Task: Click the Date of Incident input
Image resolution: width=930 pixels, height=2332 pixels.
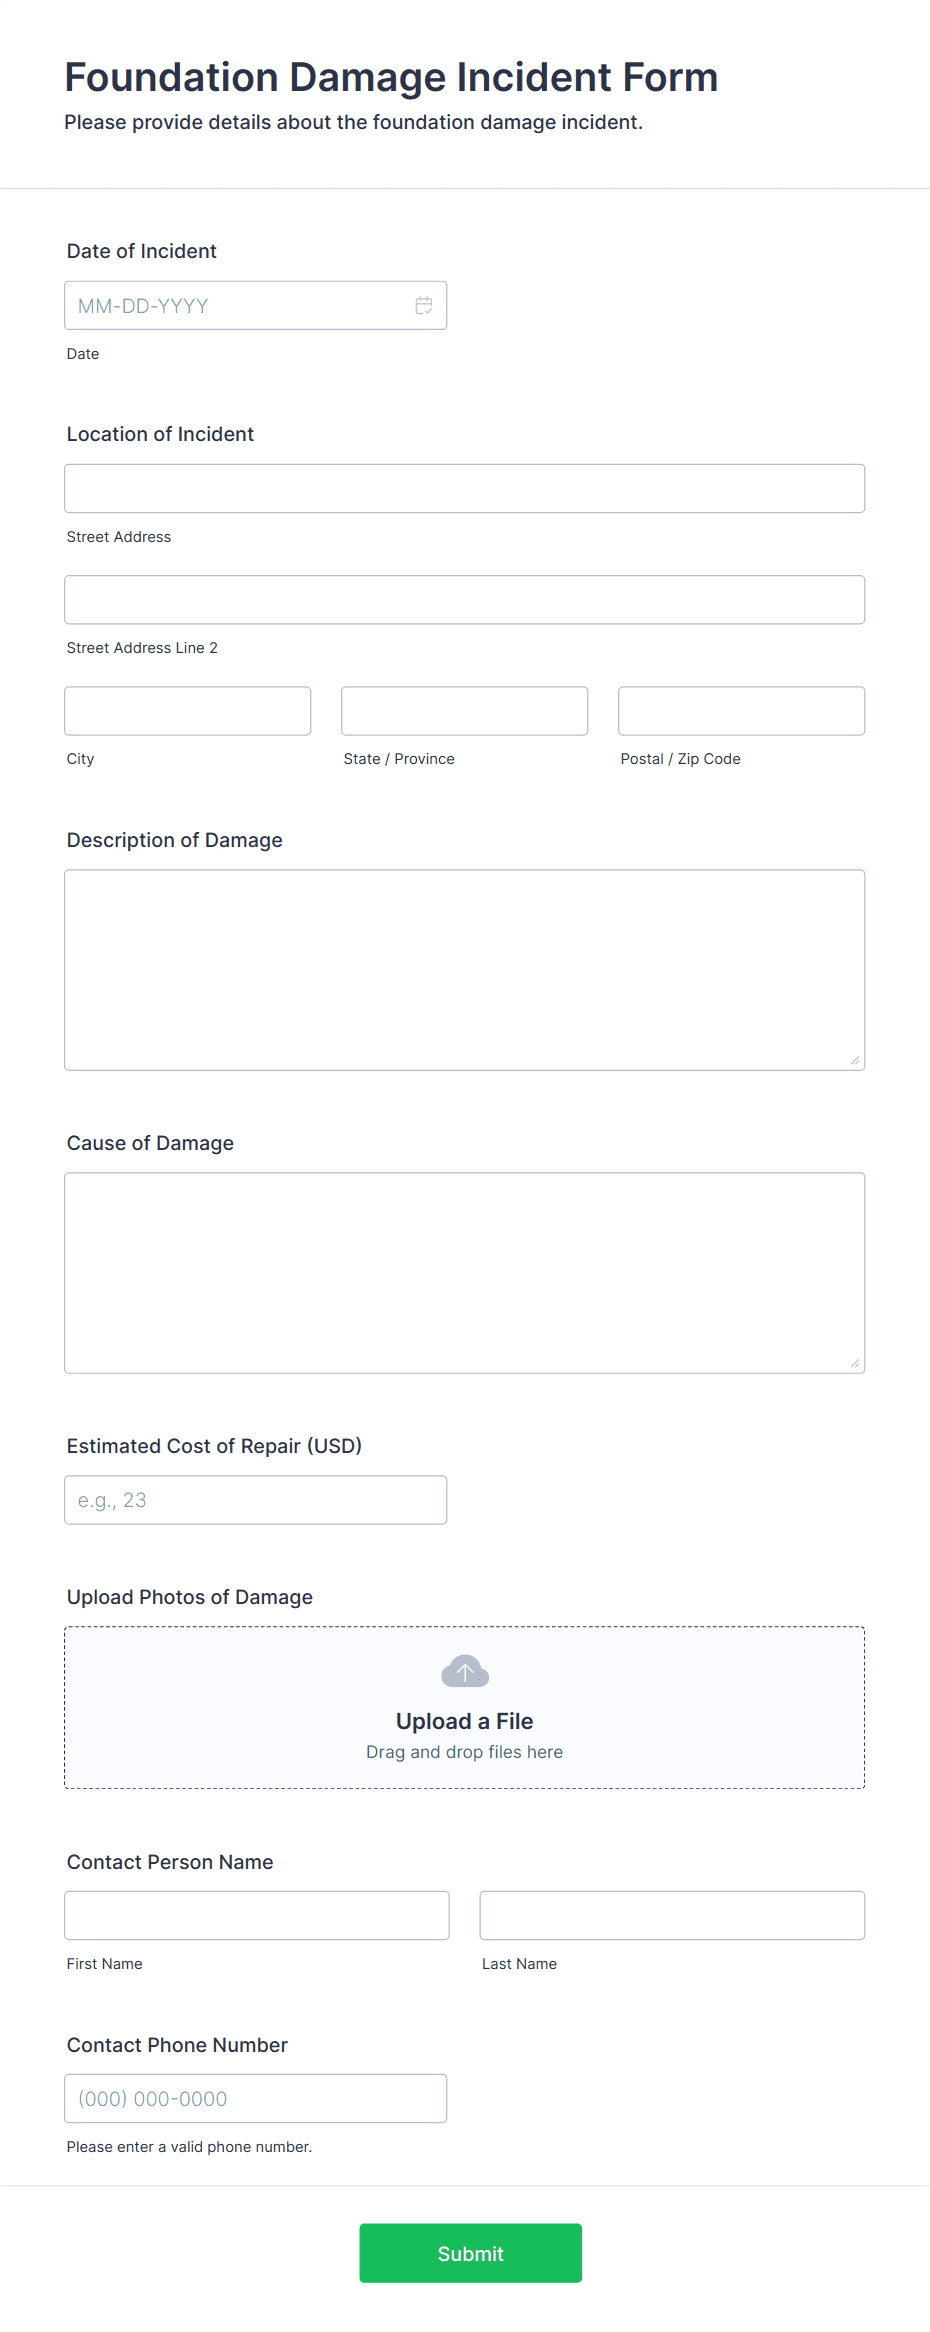Action: (x=256, y=306)
